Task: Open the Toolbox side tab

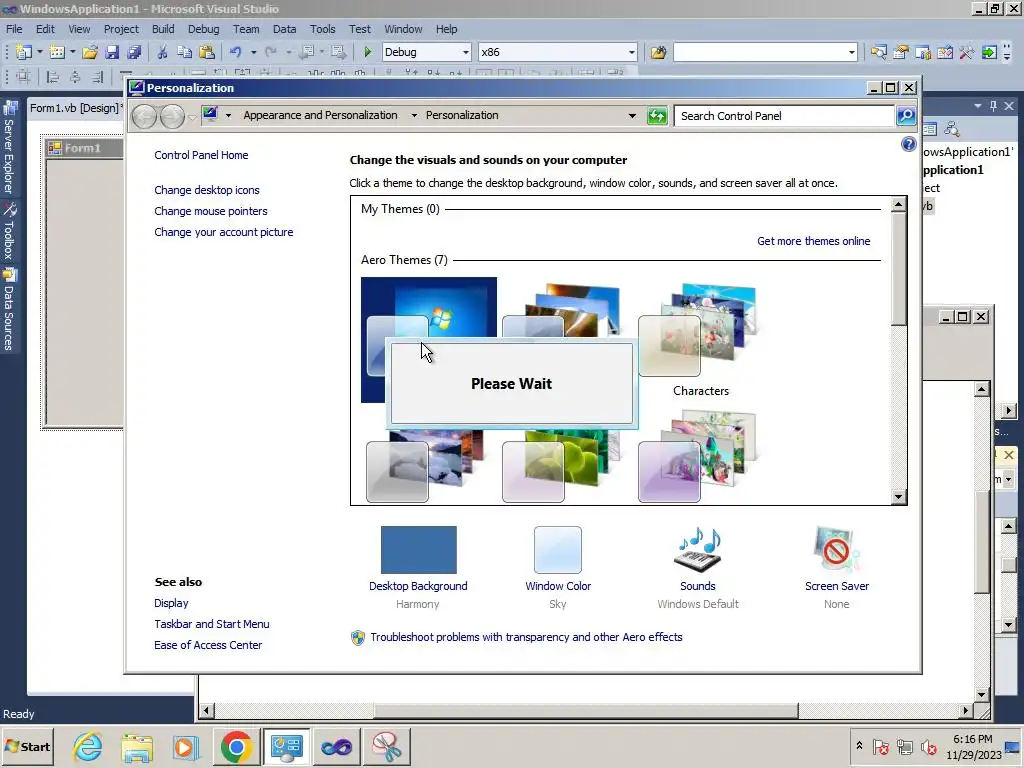Action: (9, 231)
